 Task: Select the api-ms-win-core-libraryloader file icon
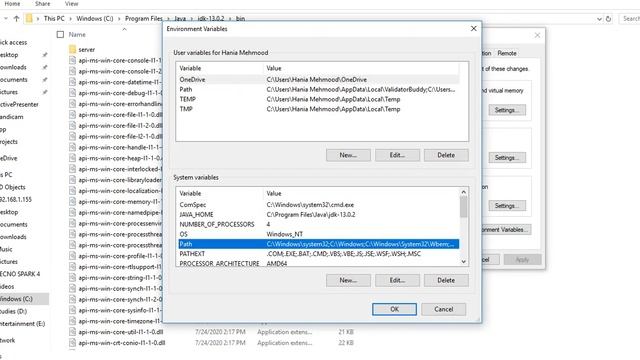[73, 180]
